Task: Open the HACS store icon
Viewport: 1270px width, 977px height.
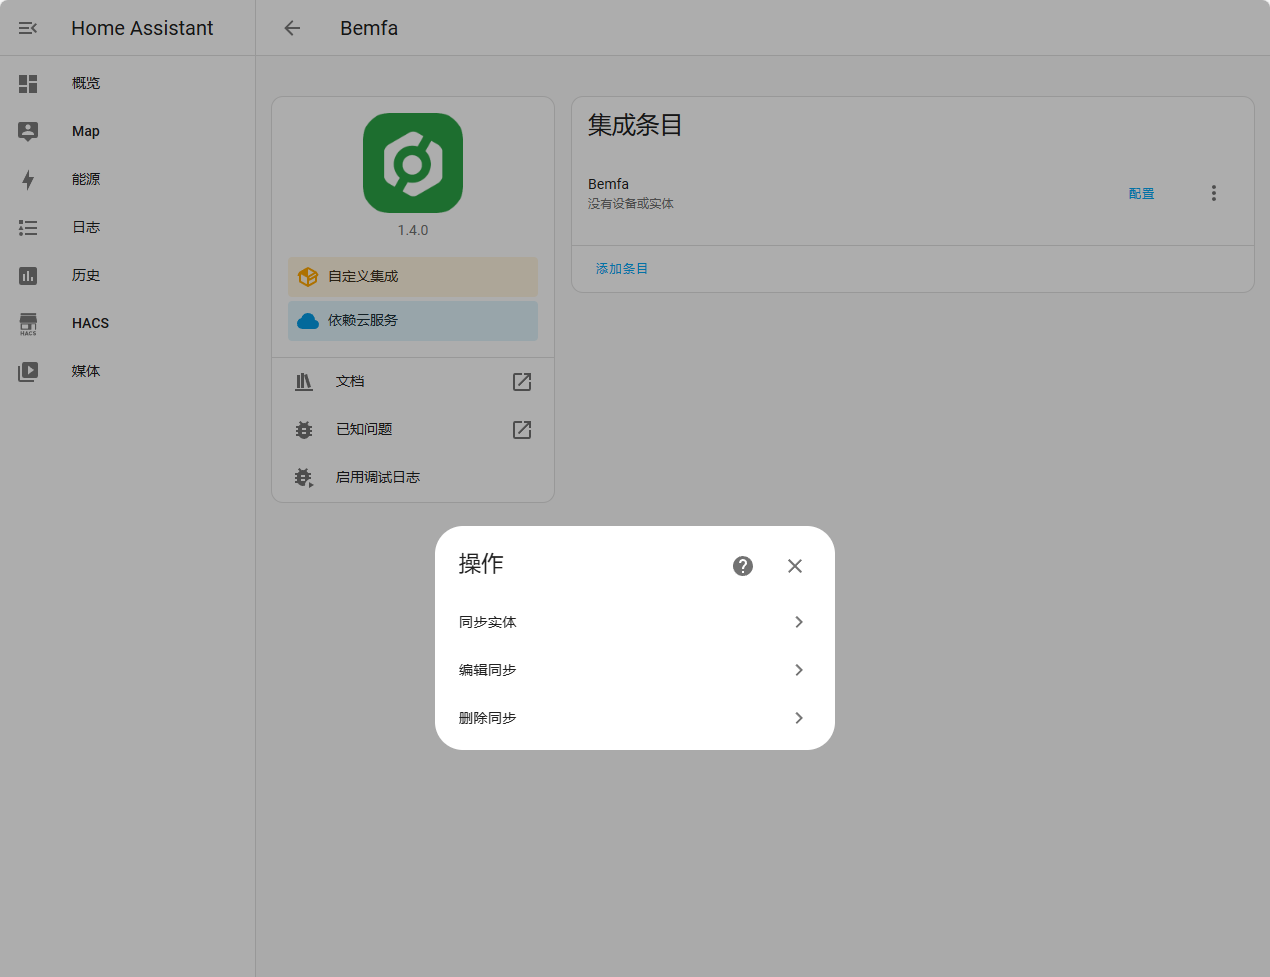Action: (x=28, y=324)
